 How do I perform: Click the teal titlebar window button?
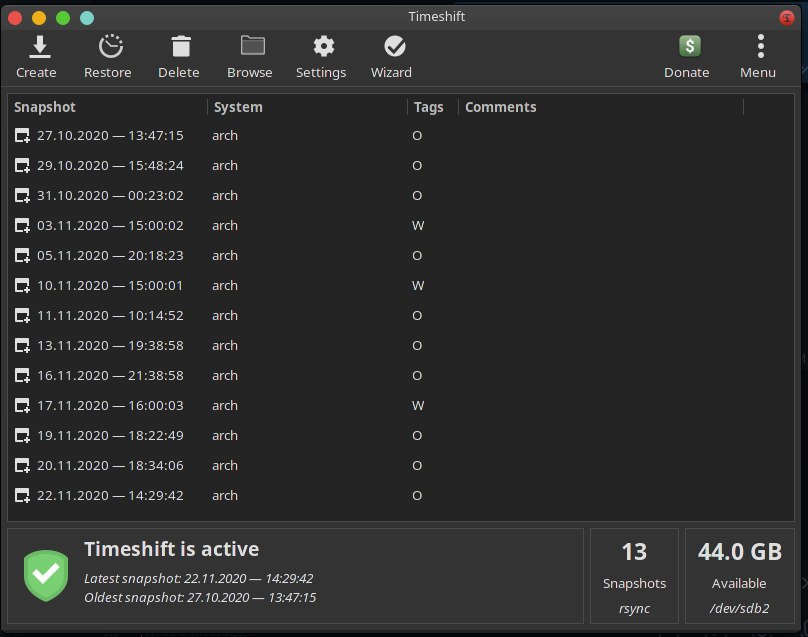pyautogui.click(x=87, y=18)
